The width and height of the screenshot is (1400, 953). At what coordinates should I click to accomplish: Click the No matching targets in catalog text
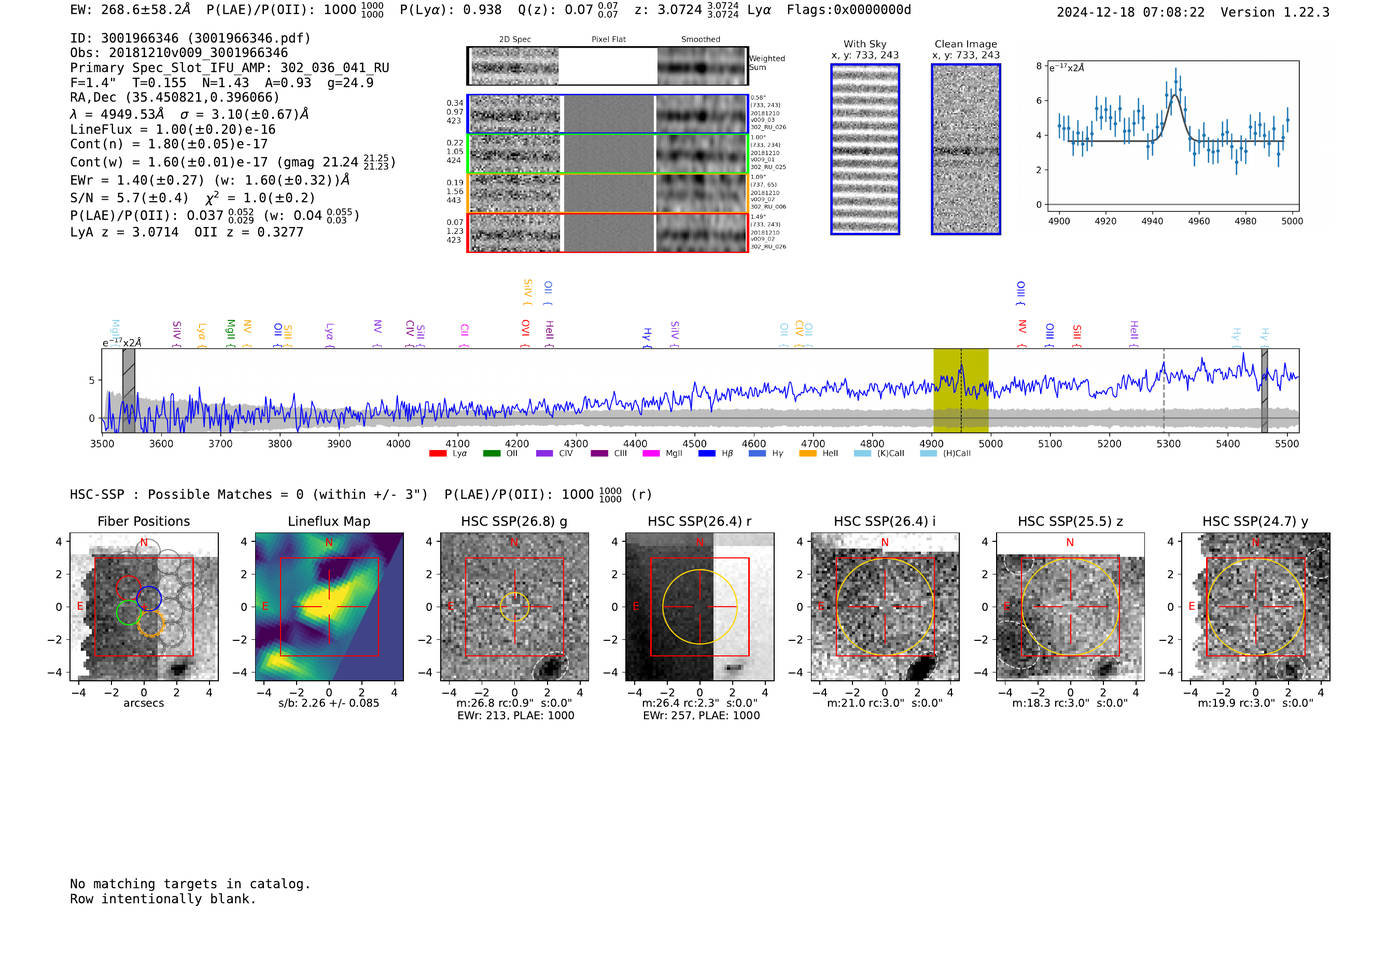coord(190,884)
